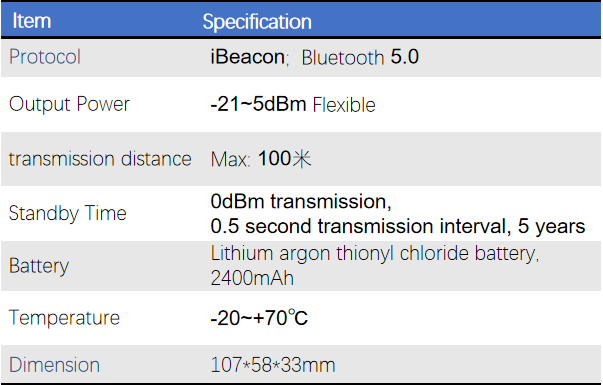This screenshot has width=603, height=385.
Task: Select the Temperature row label
Action: [64, 318]
